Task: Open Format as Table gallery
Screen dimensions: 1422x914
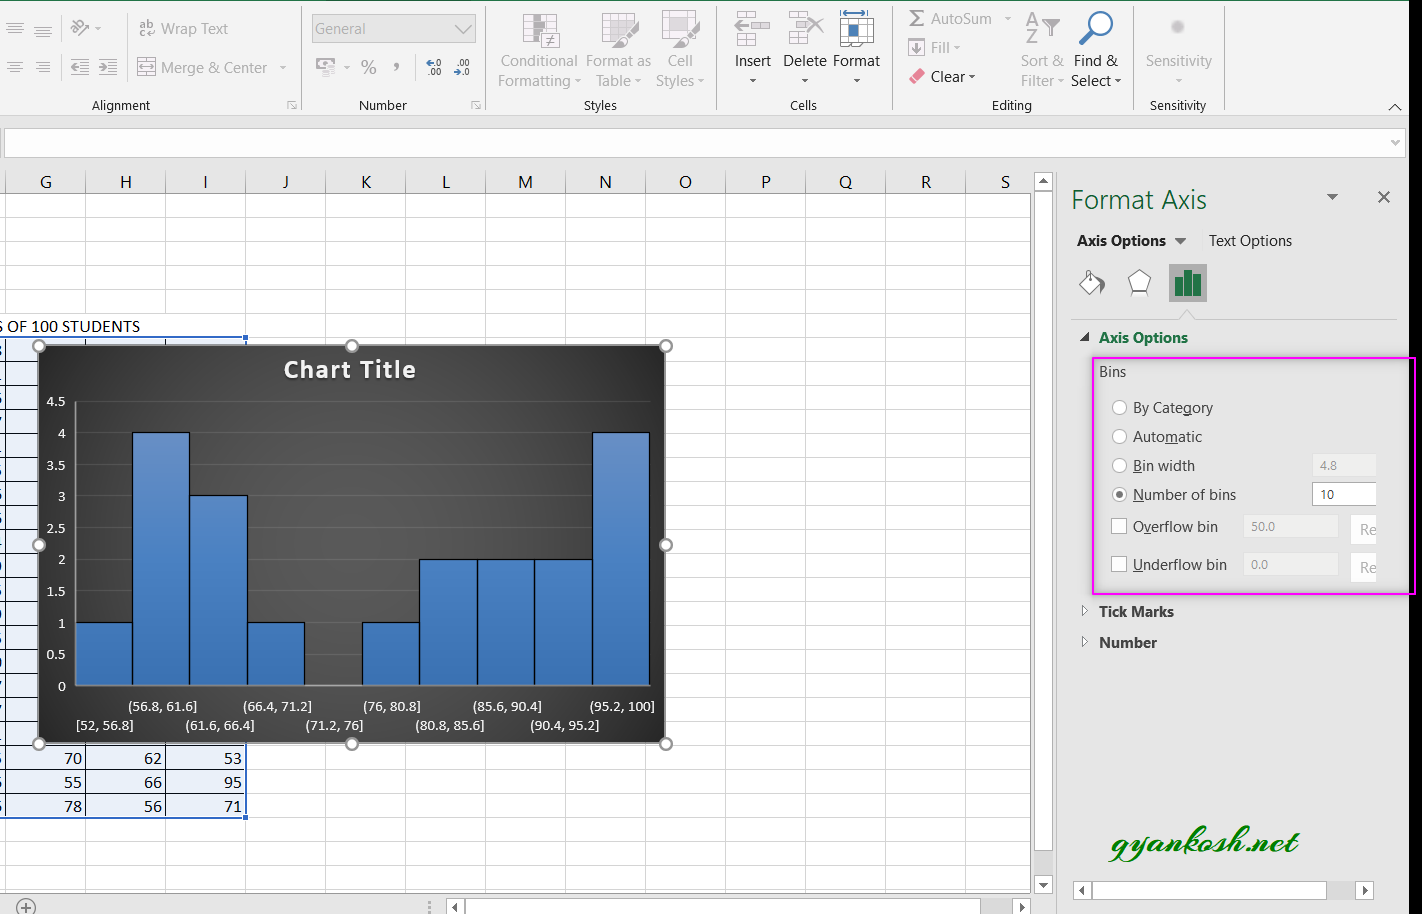Action: point(618,51)
